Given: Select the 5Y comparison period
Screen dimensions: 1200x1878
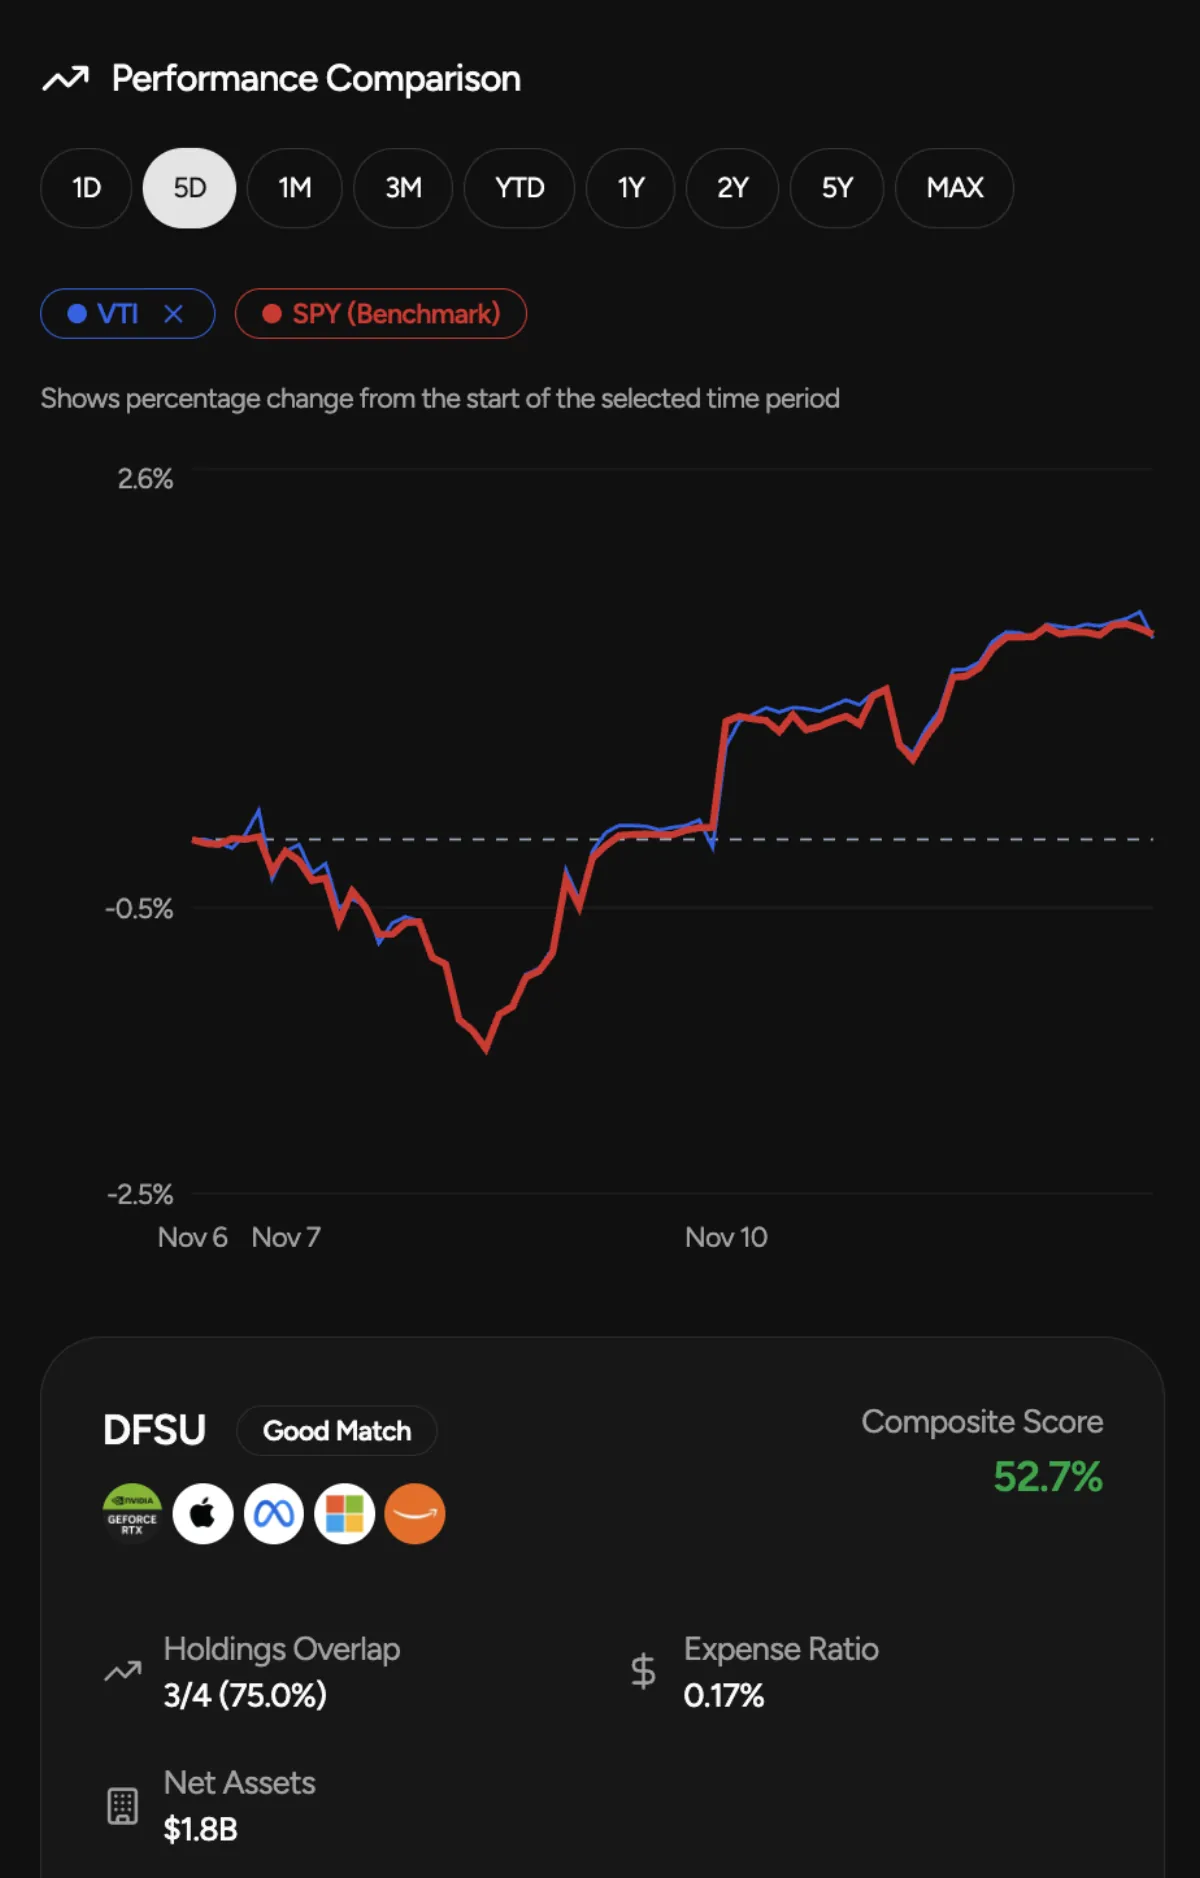Looking at the screenshot, I should tap(837, 188).
